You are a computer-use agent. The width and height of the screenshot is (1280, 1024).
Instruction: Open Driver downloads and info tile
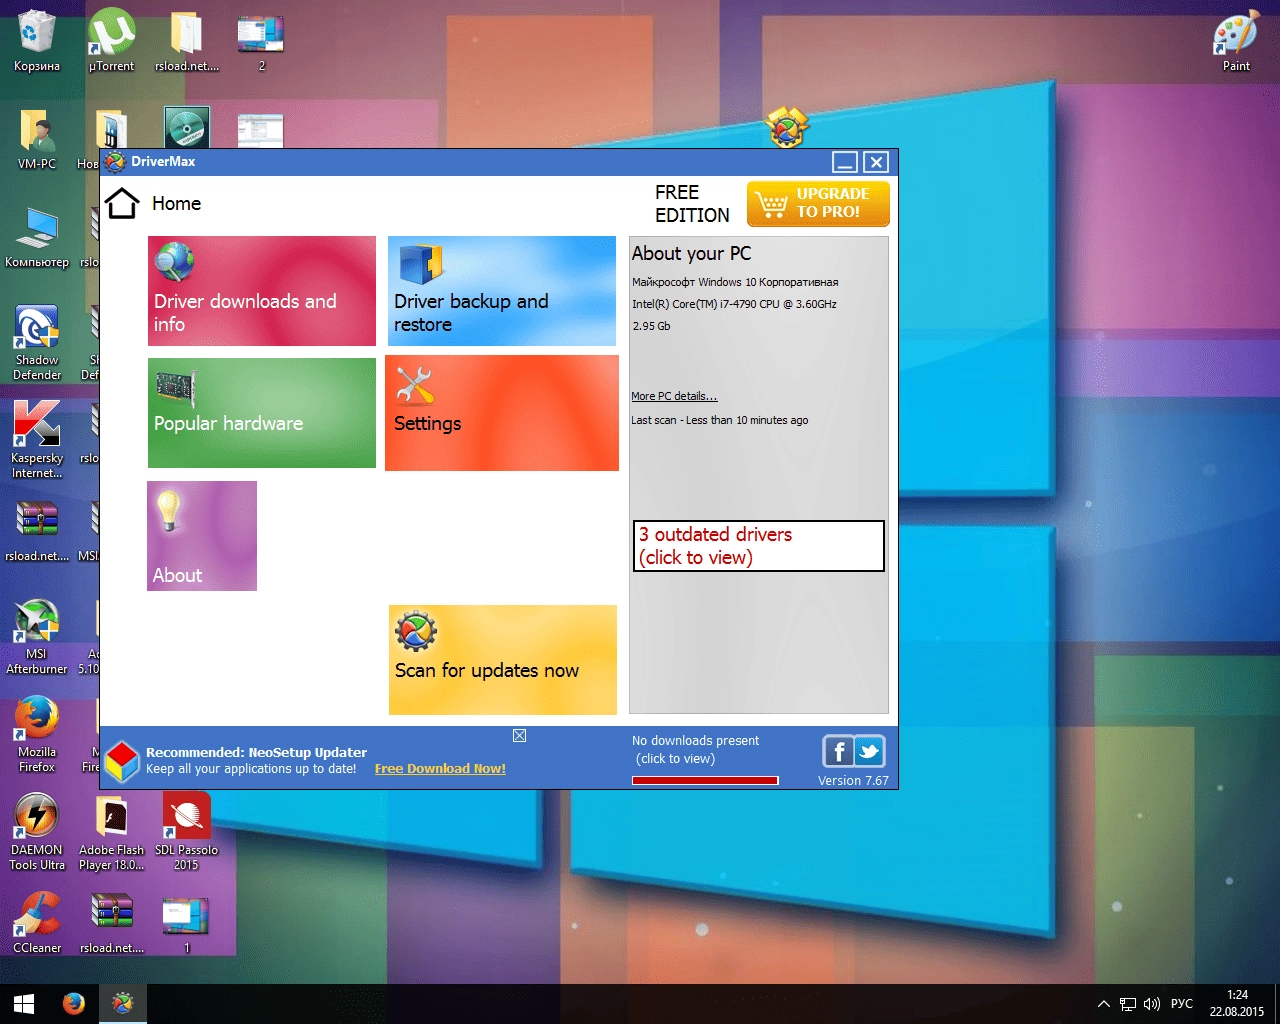262,291
